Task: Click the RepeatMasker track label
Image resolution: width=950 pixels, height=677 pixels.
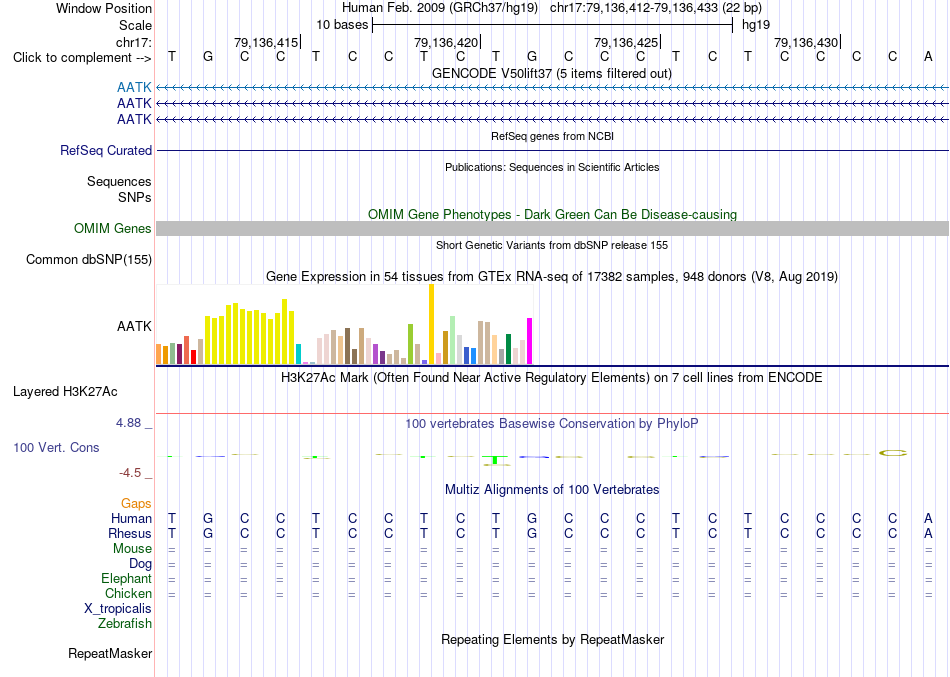Action: tap(110, 653)
